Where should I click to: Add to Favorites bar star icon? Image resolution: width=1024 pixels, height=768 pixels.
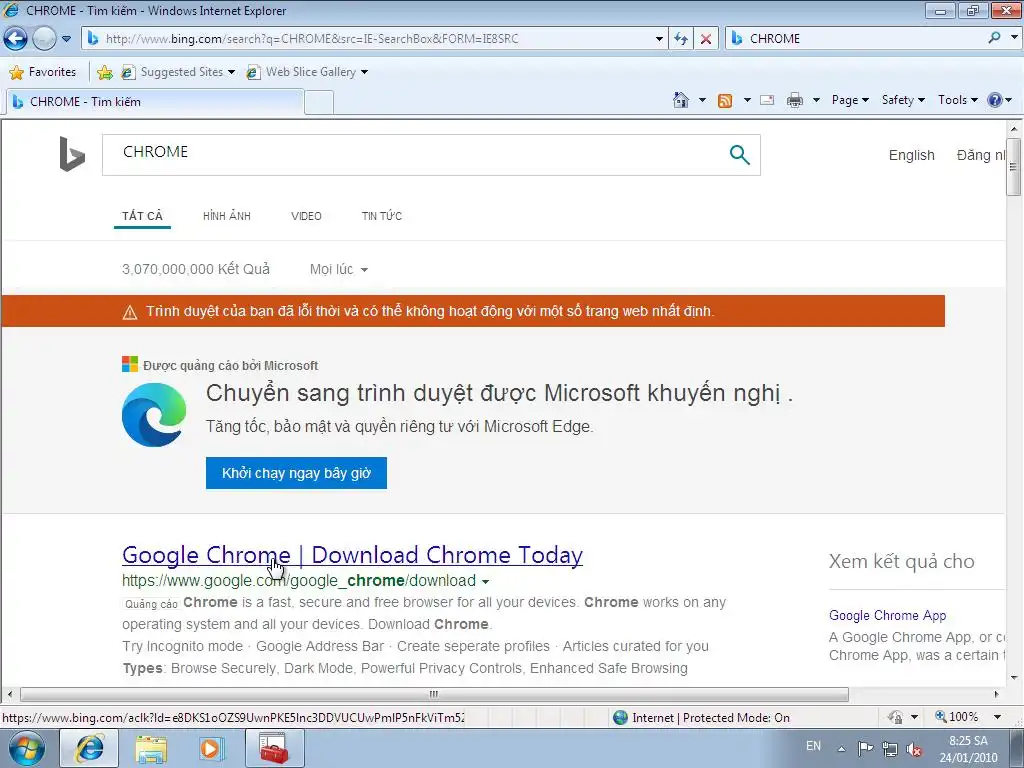point(104,72)
